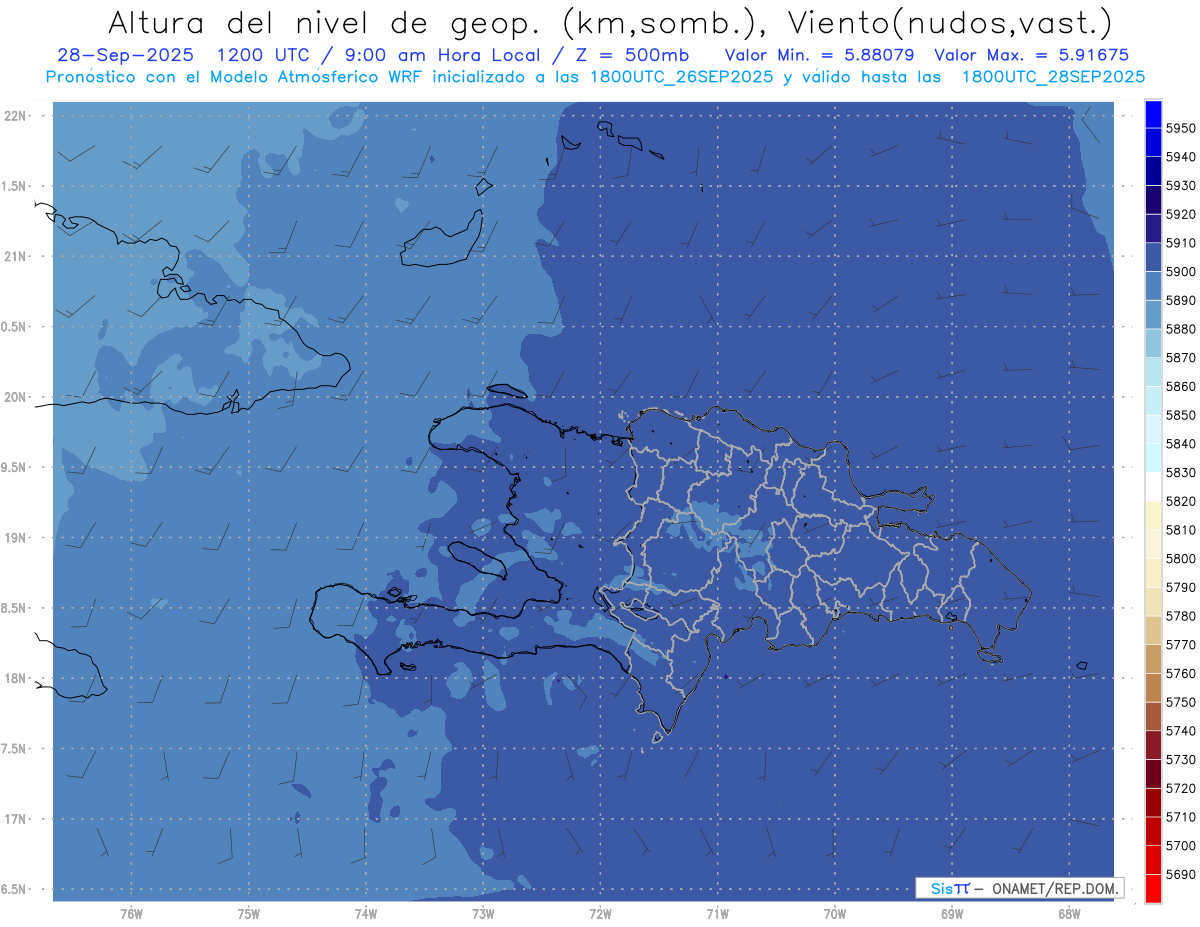Viewport: 1200px width, 927px height.
Task: Click the '5860' color bar value
Action: coord(1181,386)
